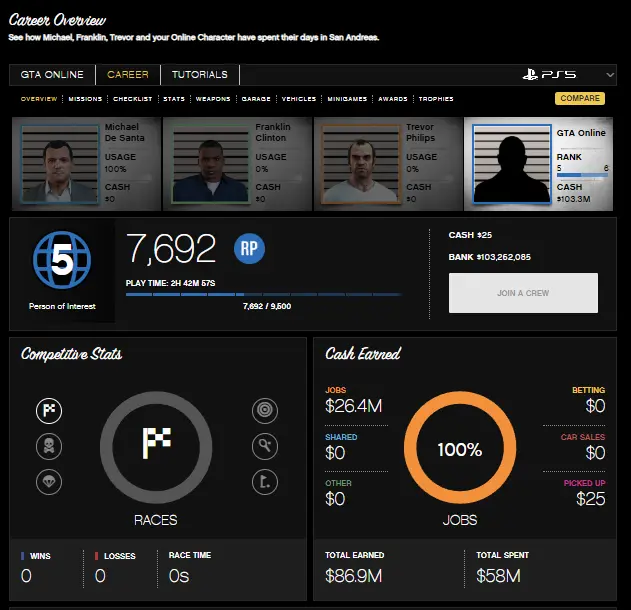Select the Darts target icon
The height and width of the screenshot is (610, 631).
(x=262, y=409)
